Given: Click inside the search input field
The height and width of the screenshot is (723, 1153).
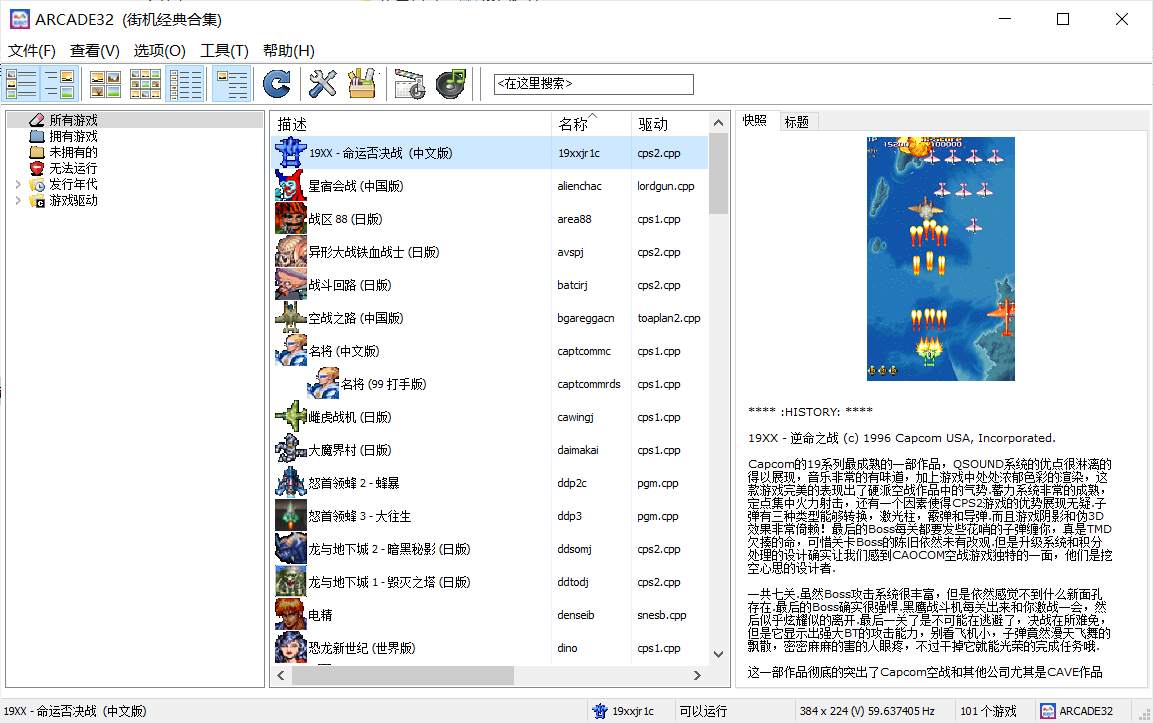Looking at the screenshot, I should click(592, 84).
